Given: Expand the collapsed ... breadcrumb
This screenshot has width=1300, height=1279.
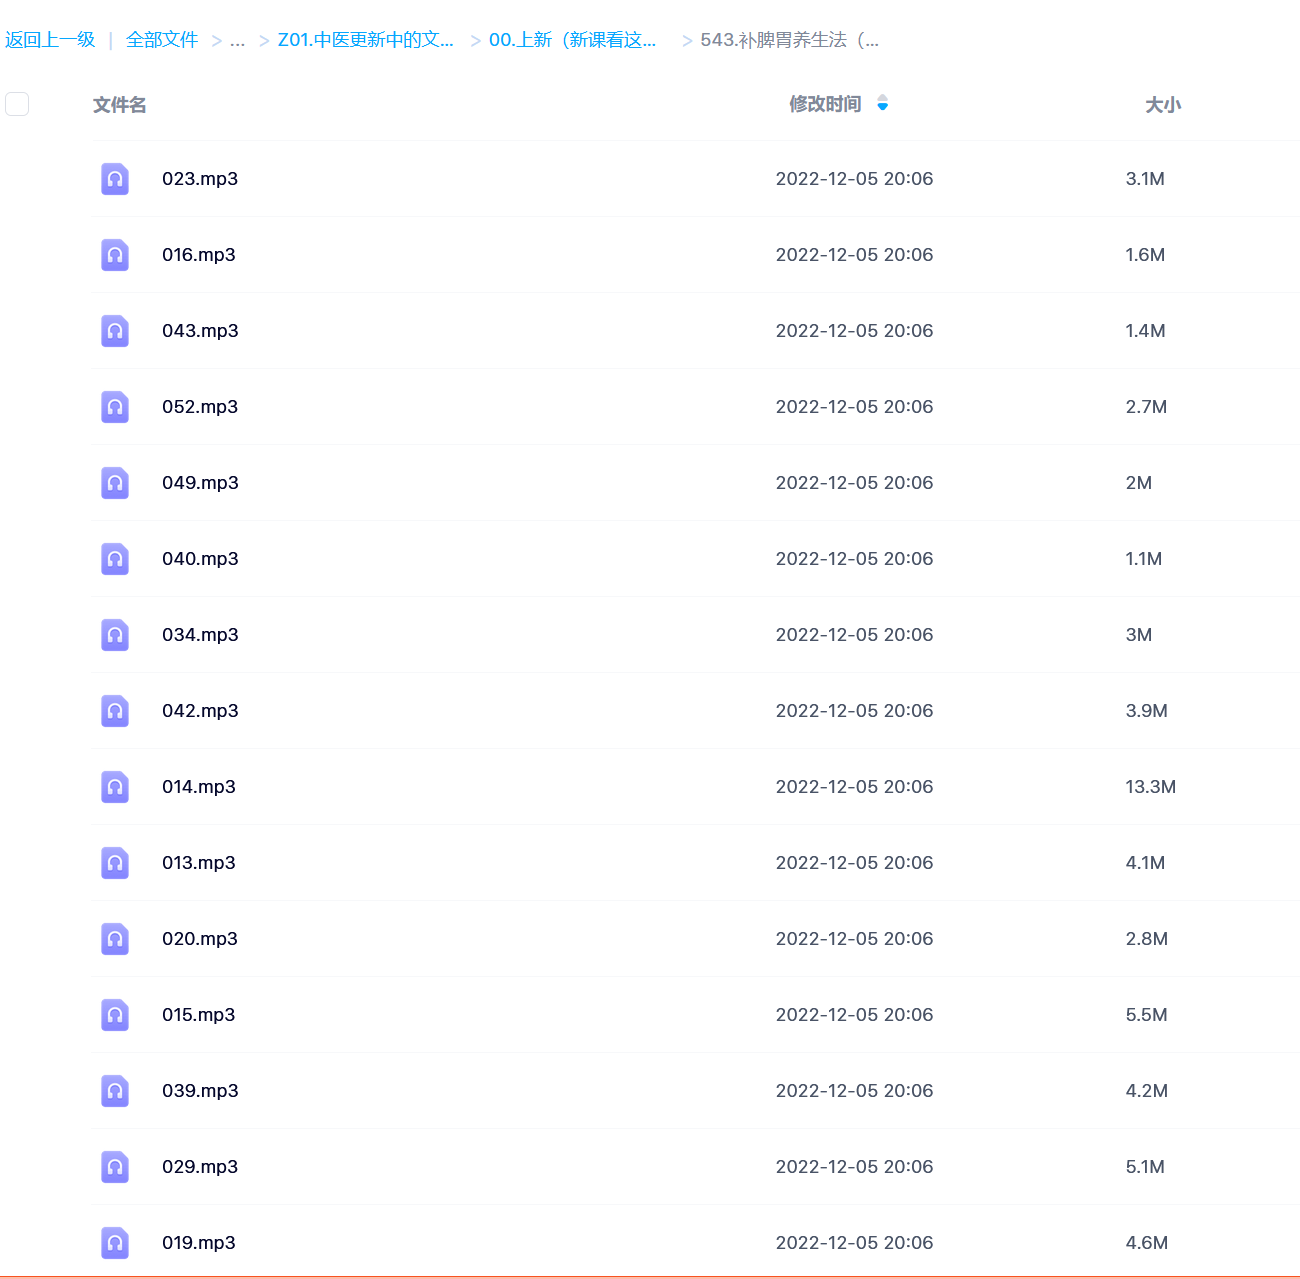Looking at the screenshot, I should (237, 40).
